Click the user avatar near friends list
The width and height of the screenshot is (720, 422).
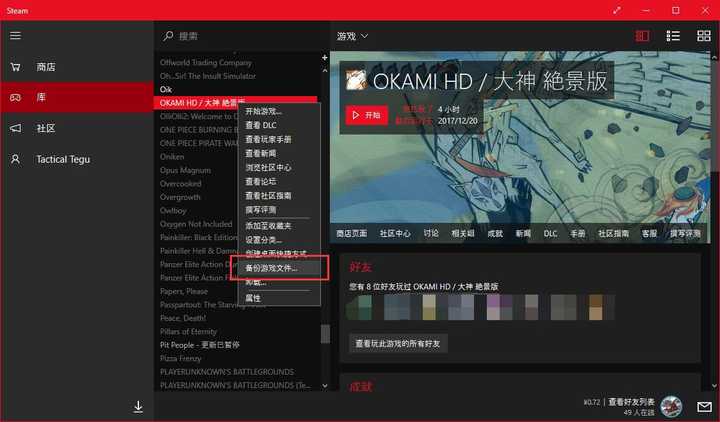click(x=671, y=406)
